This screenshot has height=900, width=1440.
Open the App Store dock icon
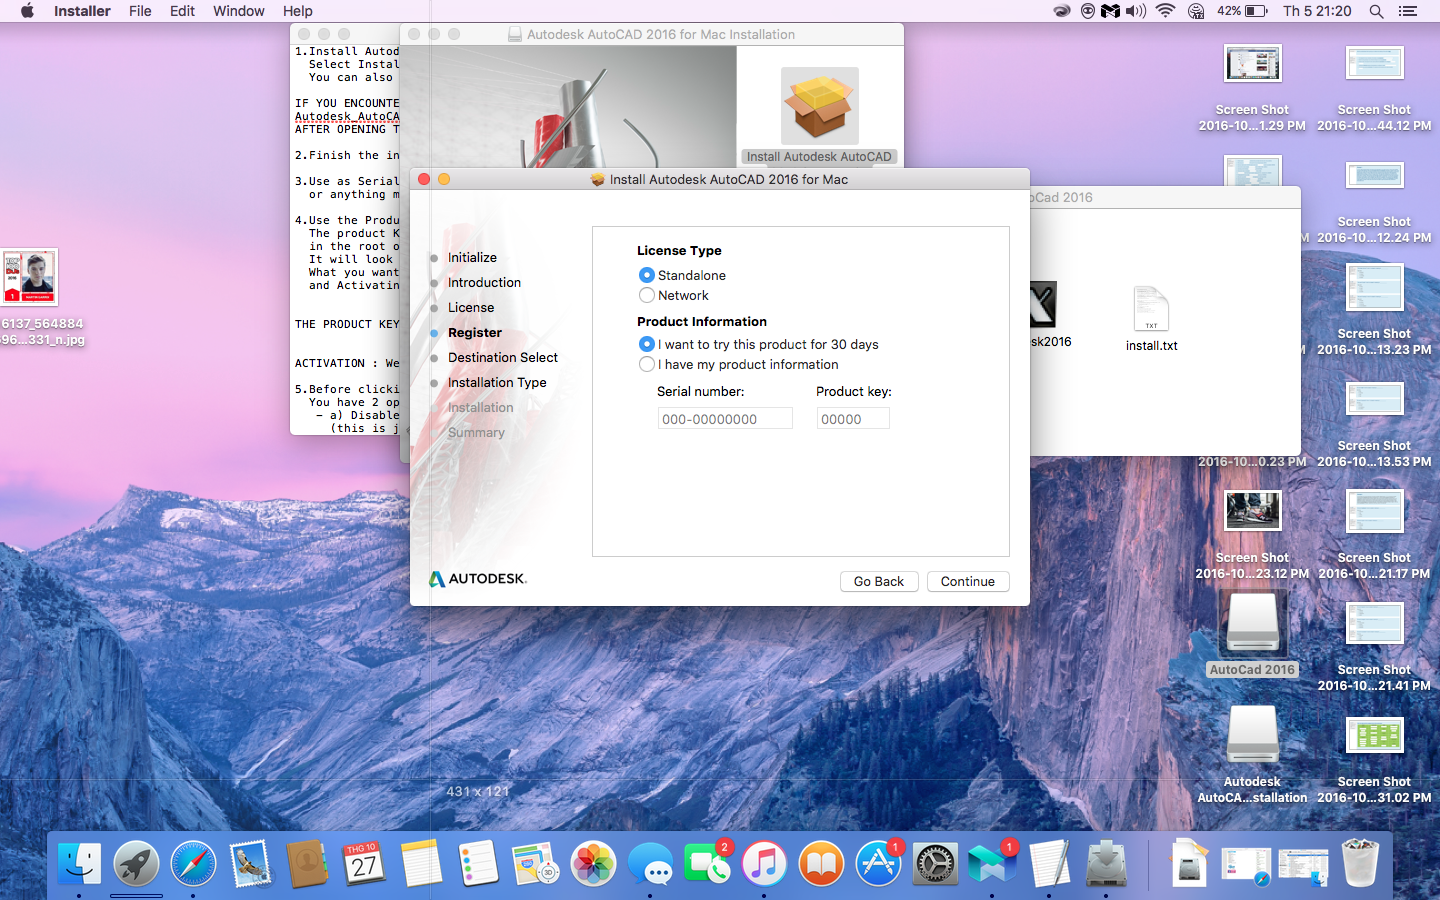tap(878, 863)
